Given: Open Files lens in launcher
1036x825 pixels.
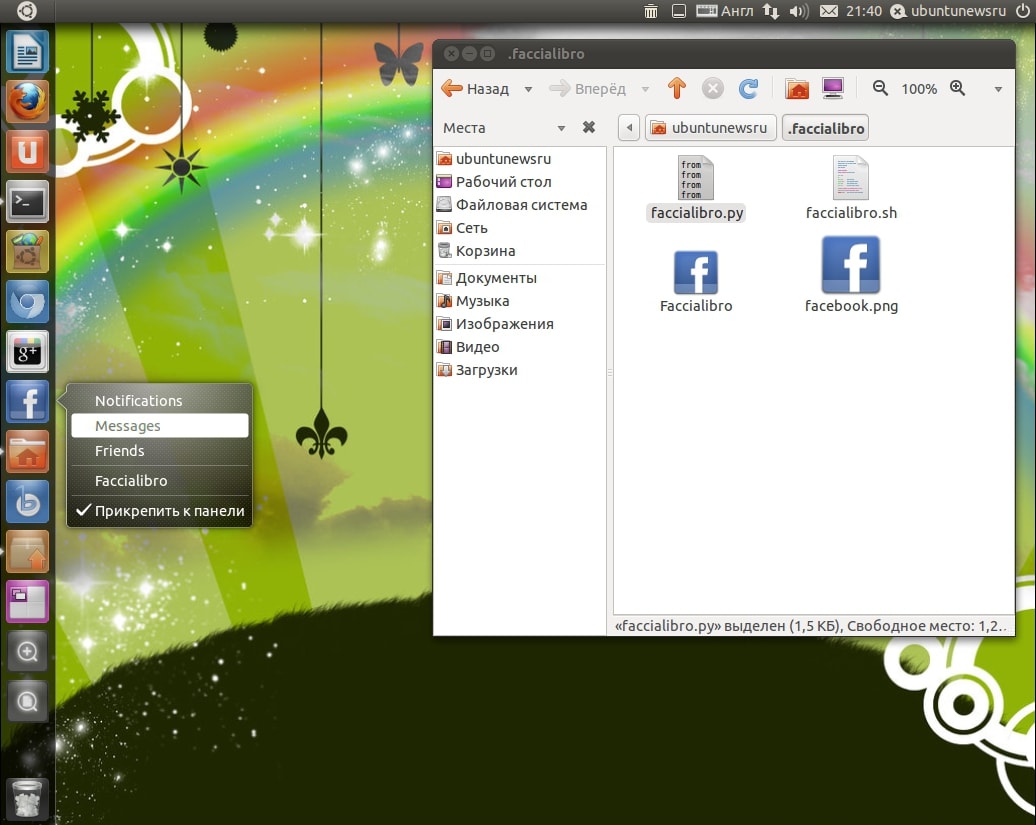Looking at the screenshot, I should point(27,701).
